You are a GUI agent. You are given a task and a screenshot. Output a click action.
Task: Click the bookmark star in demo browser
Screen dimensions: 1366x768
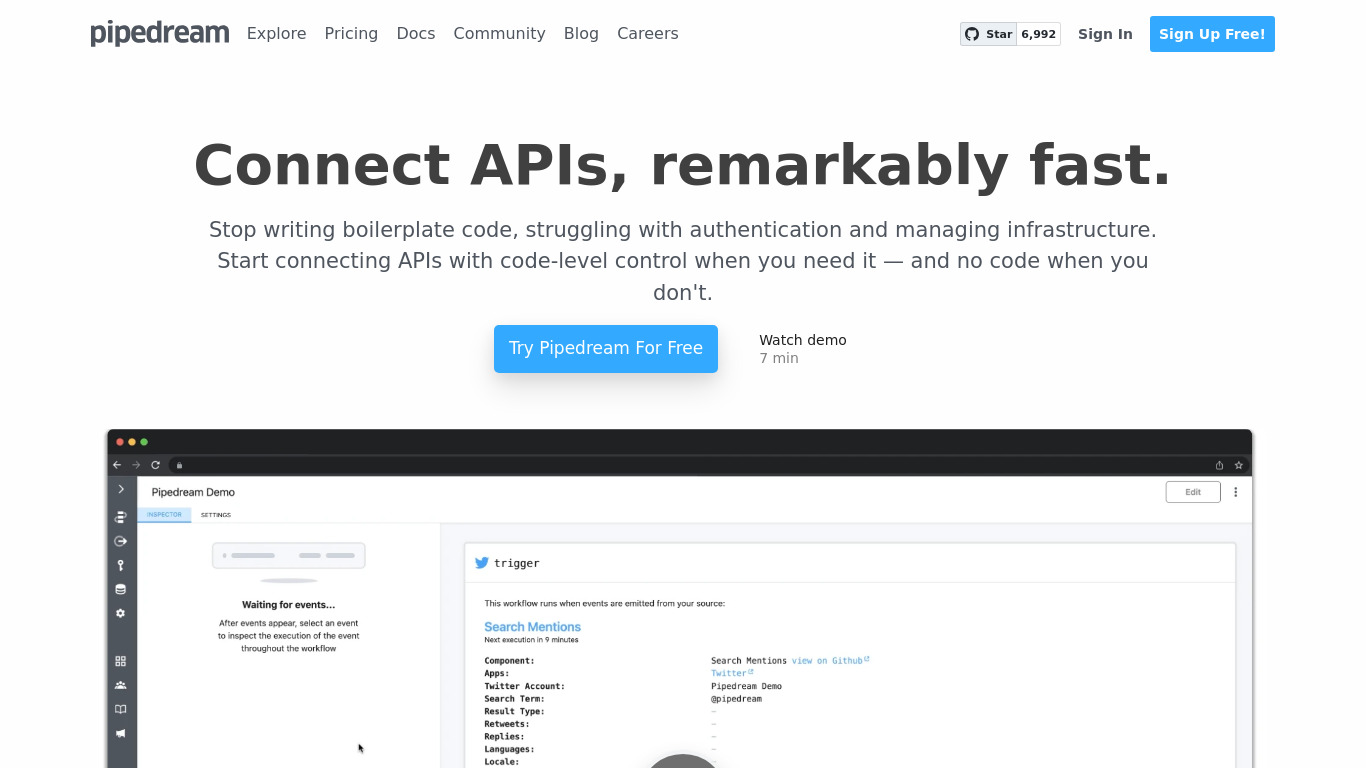pos(1238,465)
